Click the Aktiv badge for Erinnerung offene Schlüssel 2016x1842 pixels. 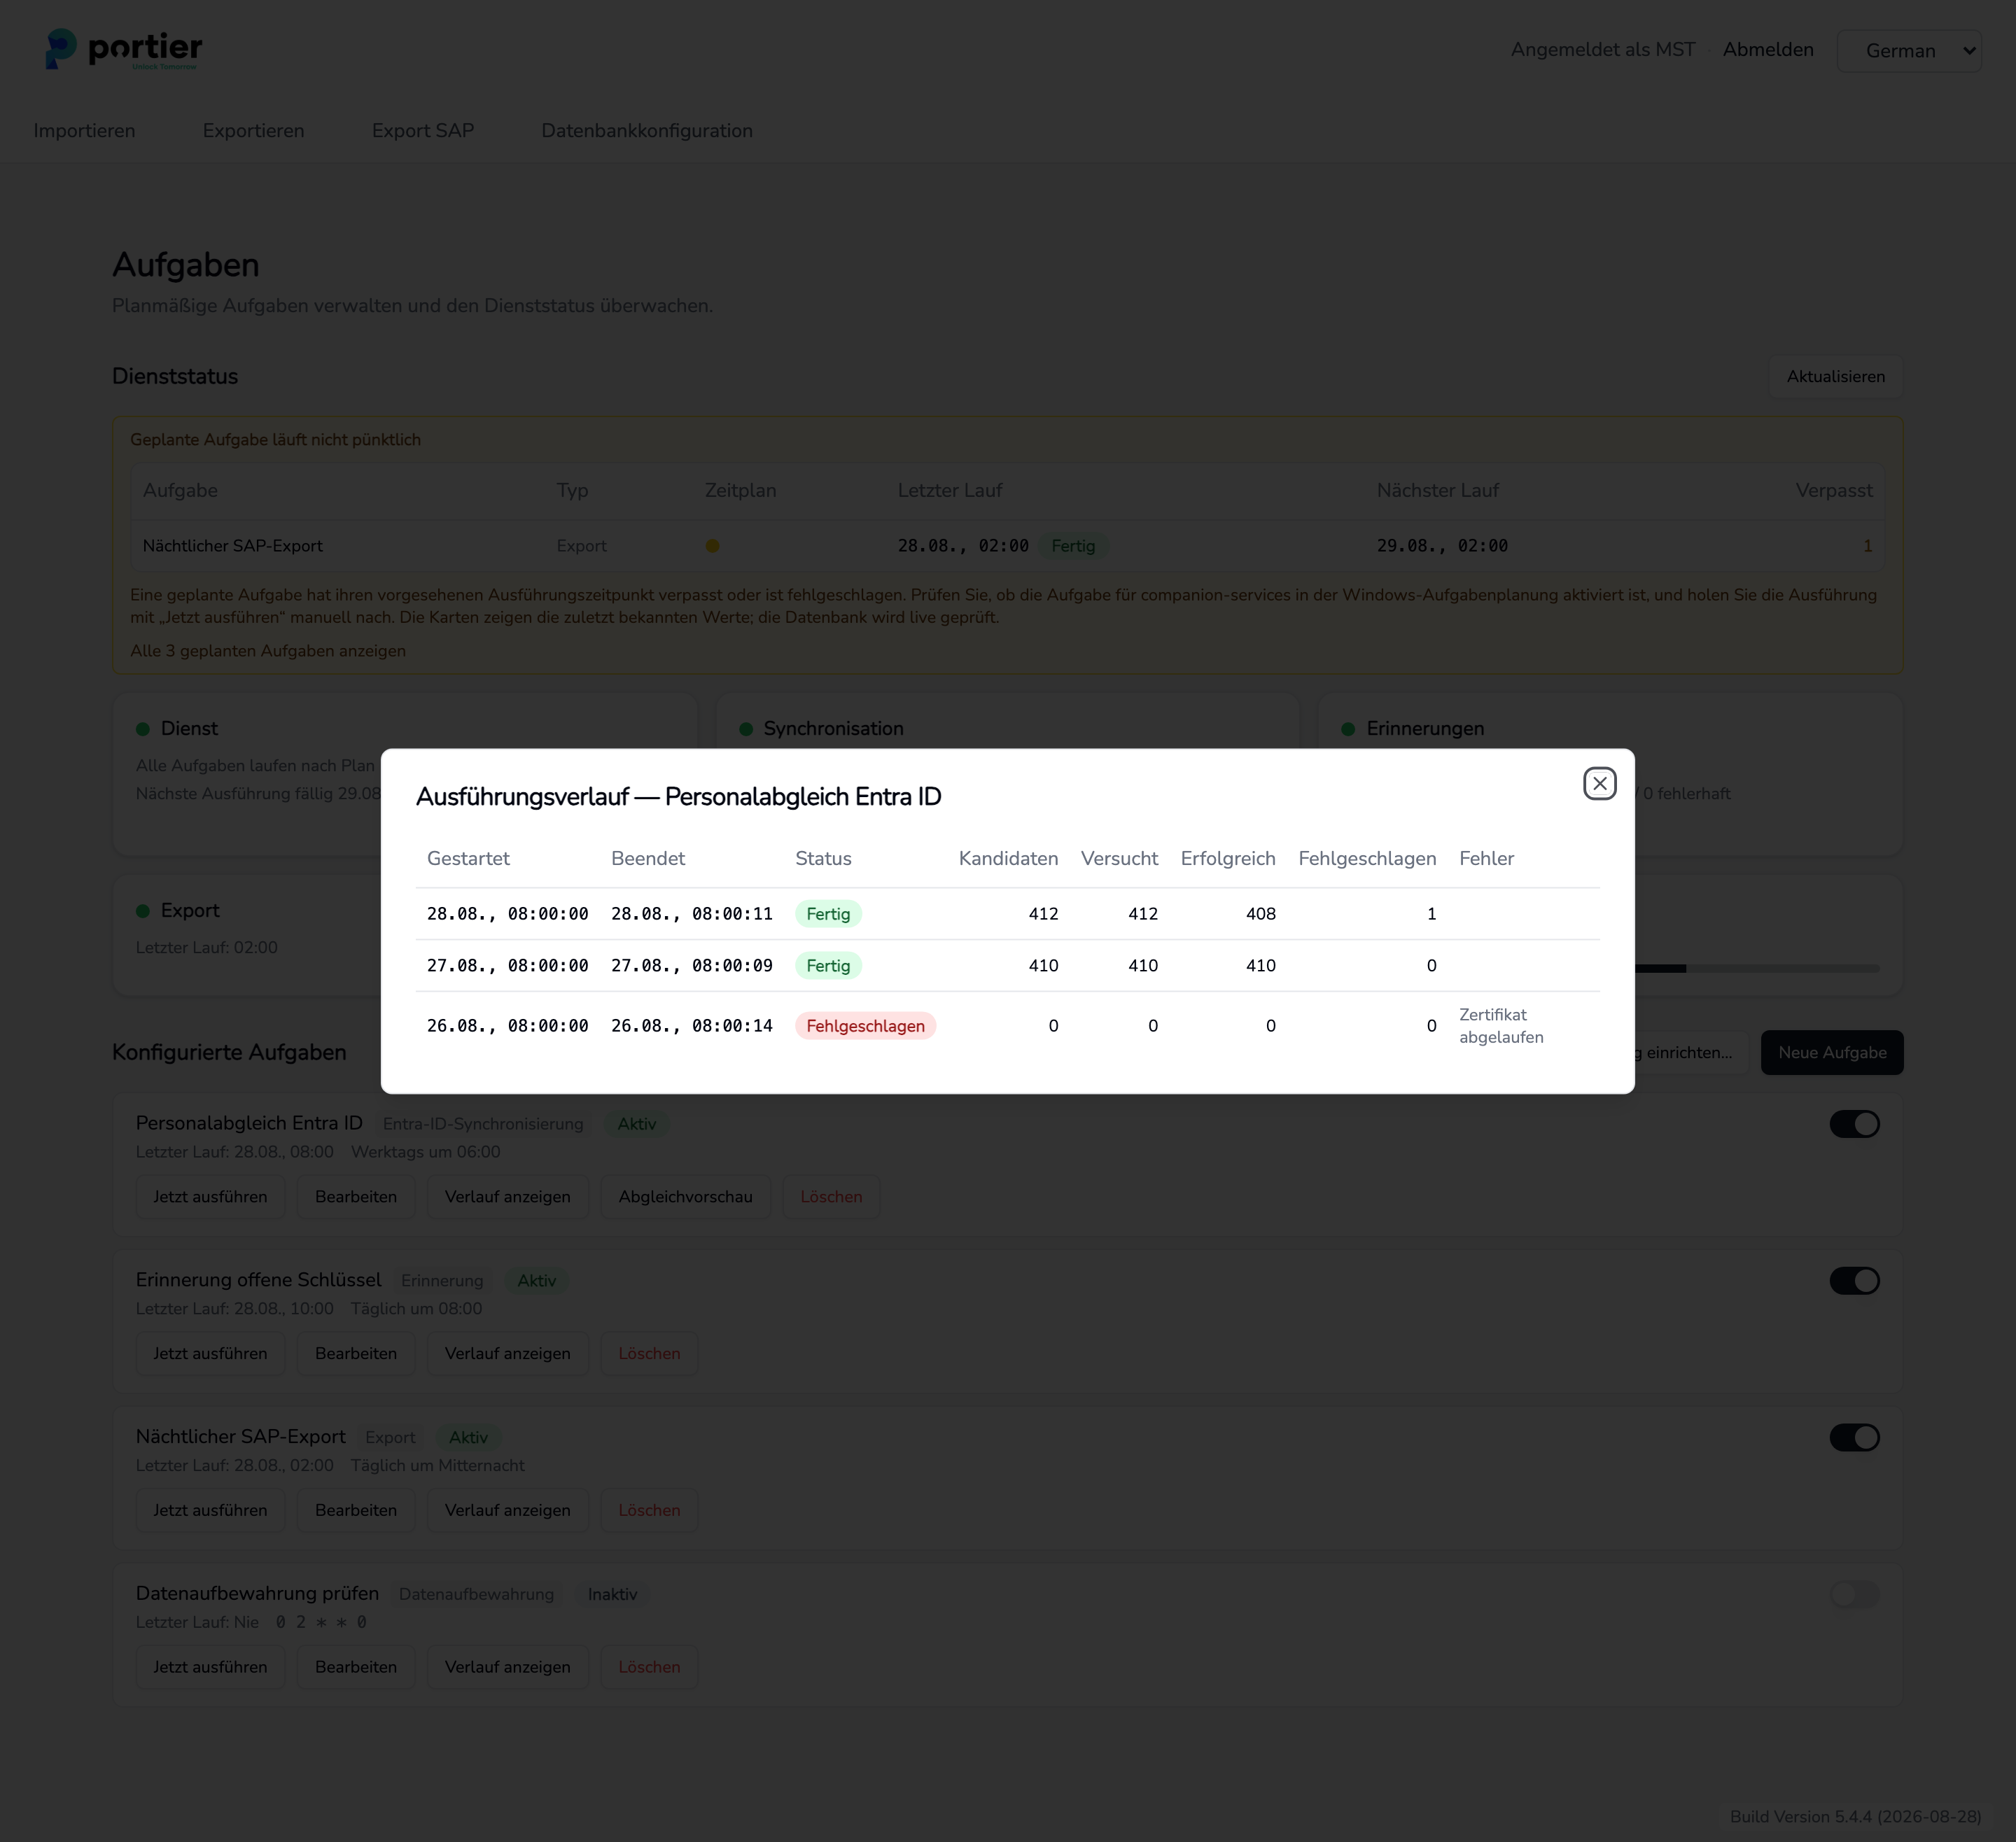coord(536,1281)
